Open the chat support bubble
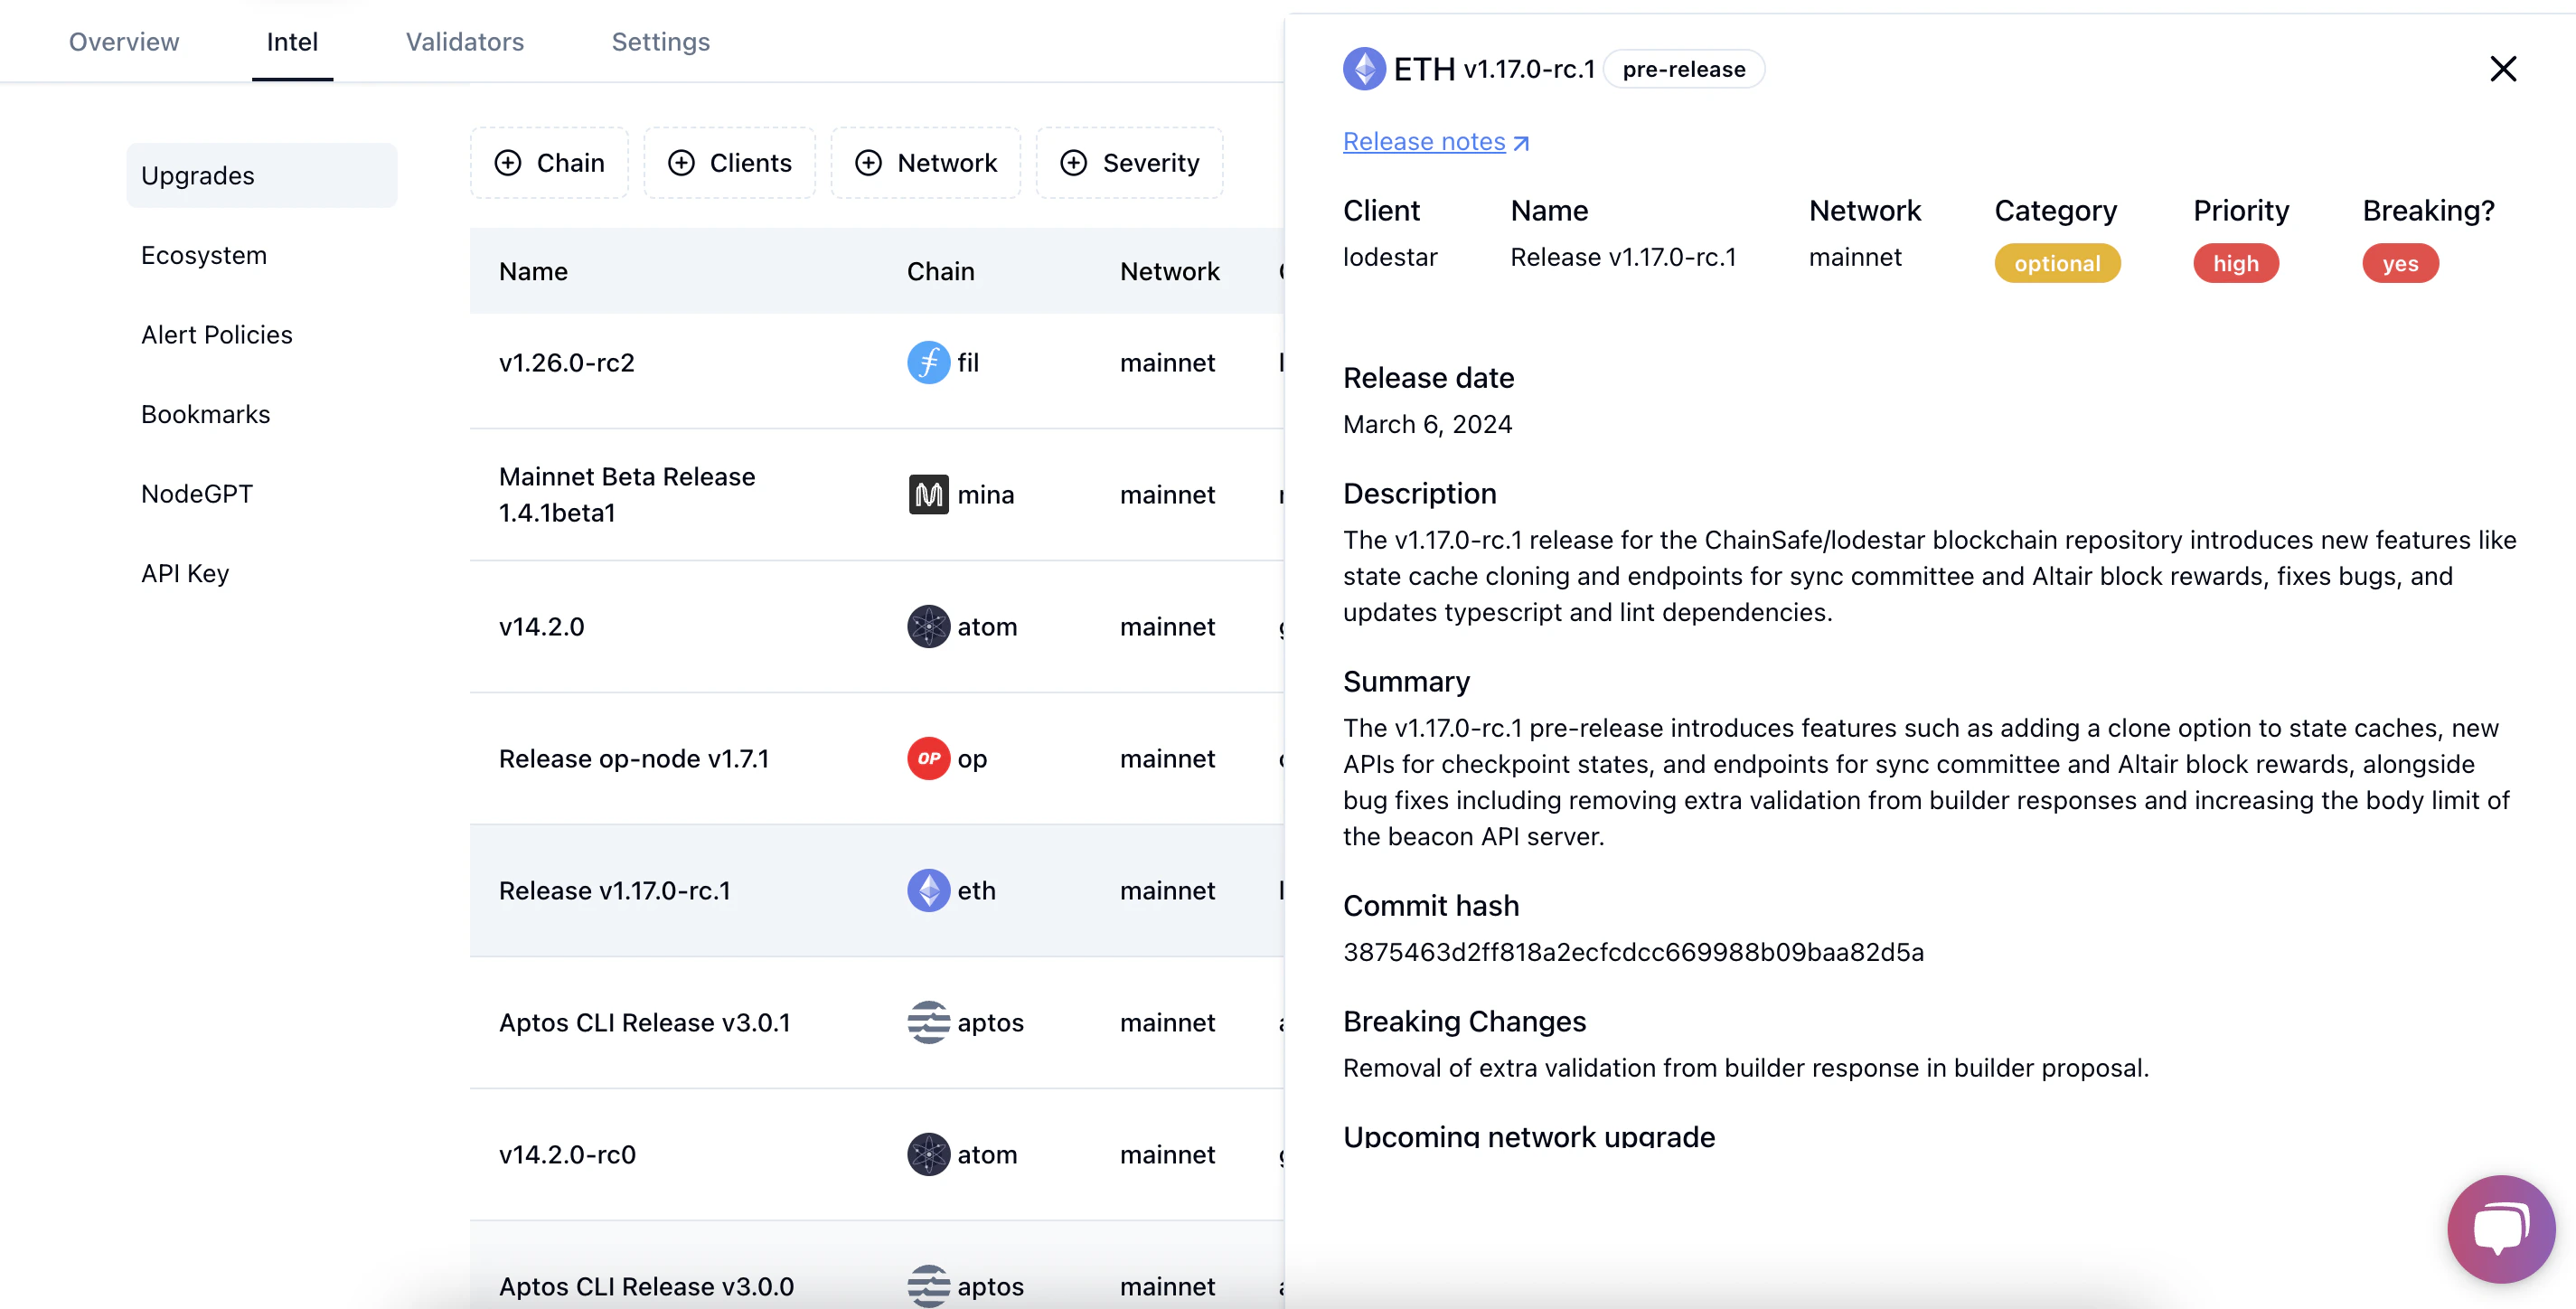The width and height of the screenshot is (2576, 1309). click(x=2500, y=1228)
